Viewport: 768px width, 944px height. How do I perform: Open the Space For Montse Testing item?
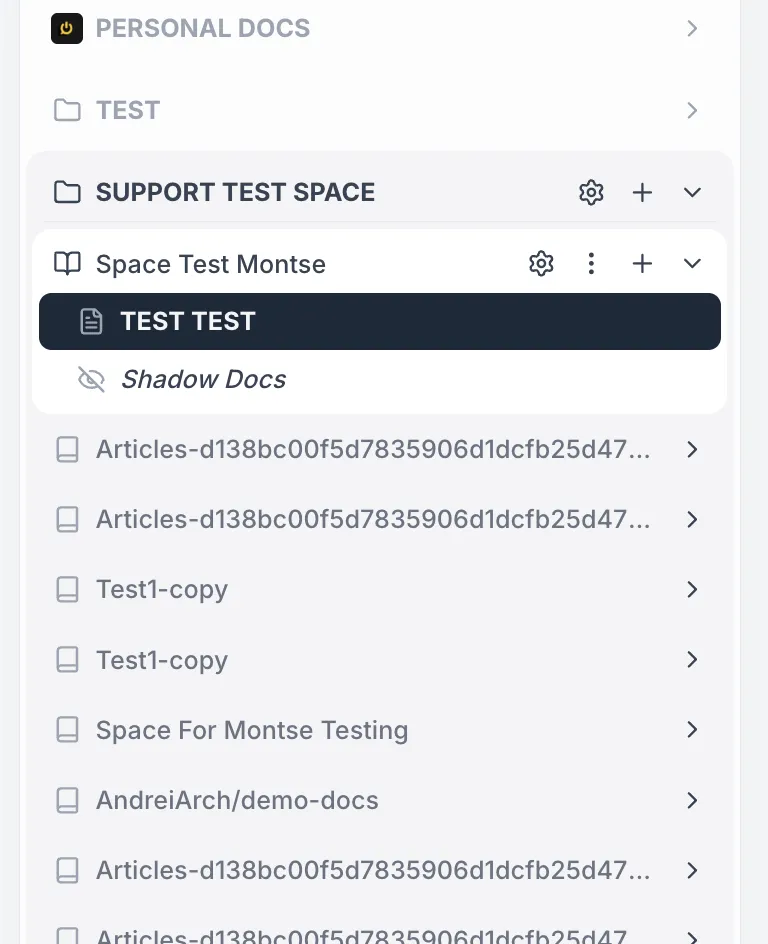point(380,730)
